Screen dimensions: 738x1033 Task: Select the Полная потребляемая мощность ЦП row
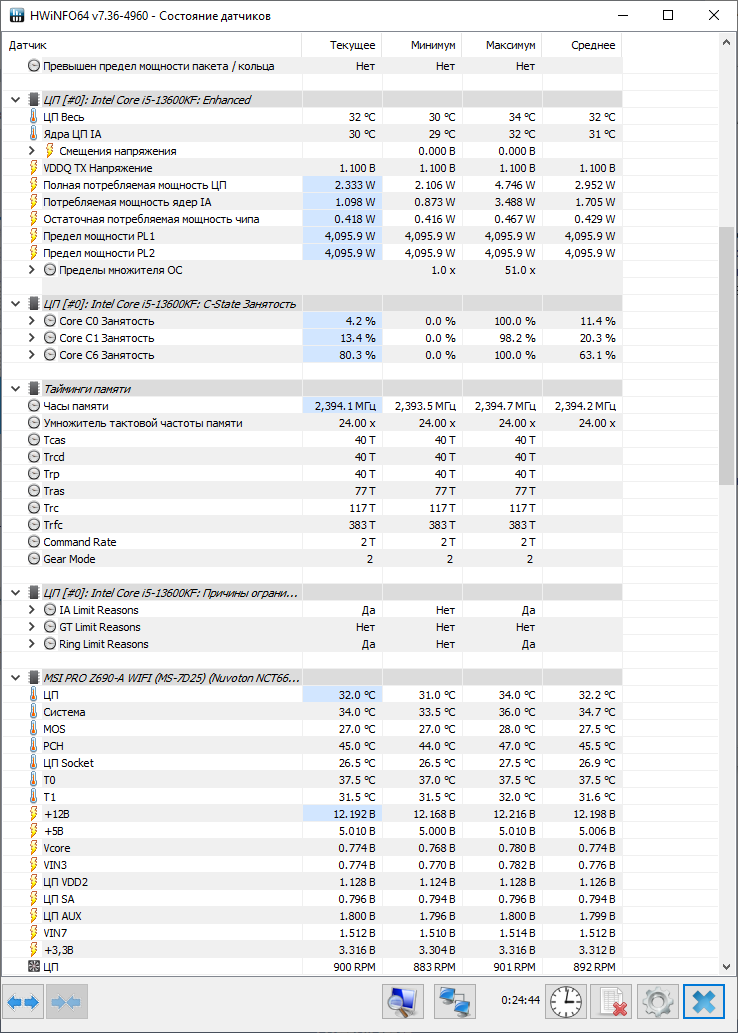click(312, 185)
